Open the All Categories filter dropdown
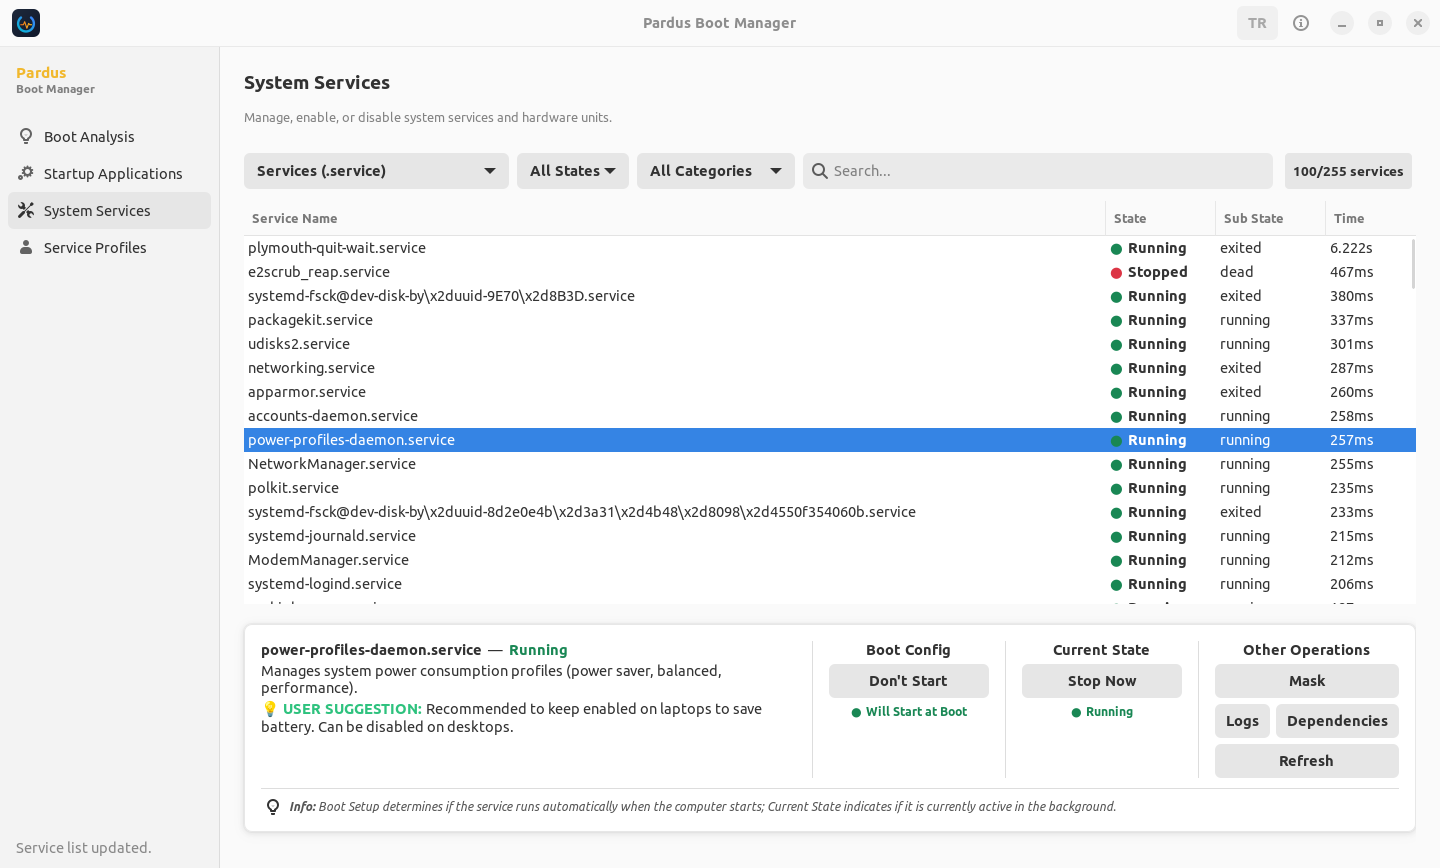Image resolution: width=1440 pixels, height=868 pixels. (716, 171)
